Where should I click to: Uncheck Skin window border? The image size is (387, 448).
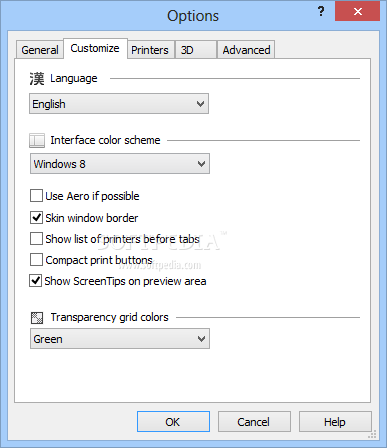pyautogui.click(x=36, y=218)
